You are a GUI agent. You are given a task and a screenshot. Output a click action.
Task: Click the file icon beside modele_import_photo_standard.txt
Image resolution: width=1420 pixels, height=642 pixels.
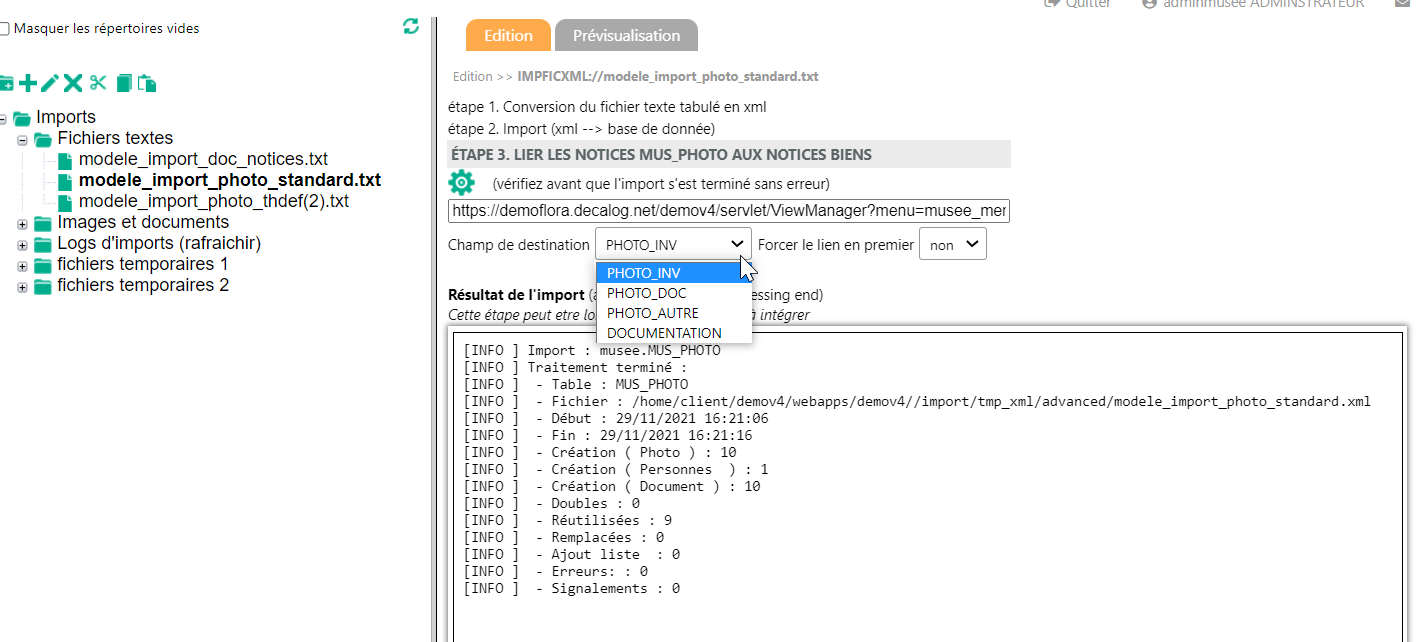(65, 181)
